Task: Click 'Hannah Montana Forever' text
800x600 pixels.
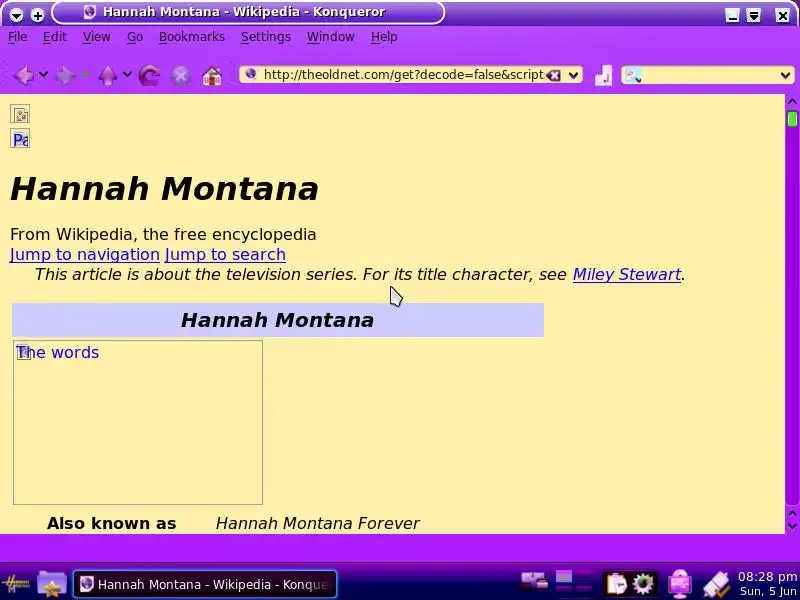Action: point(317,523)
